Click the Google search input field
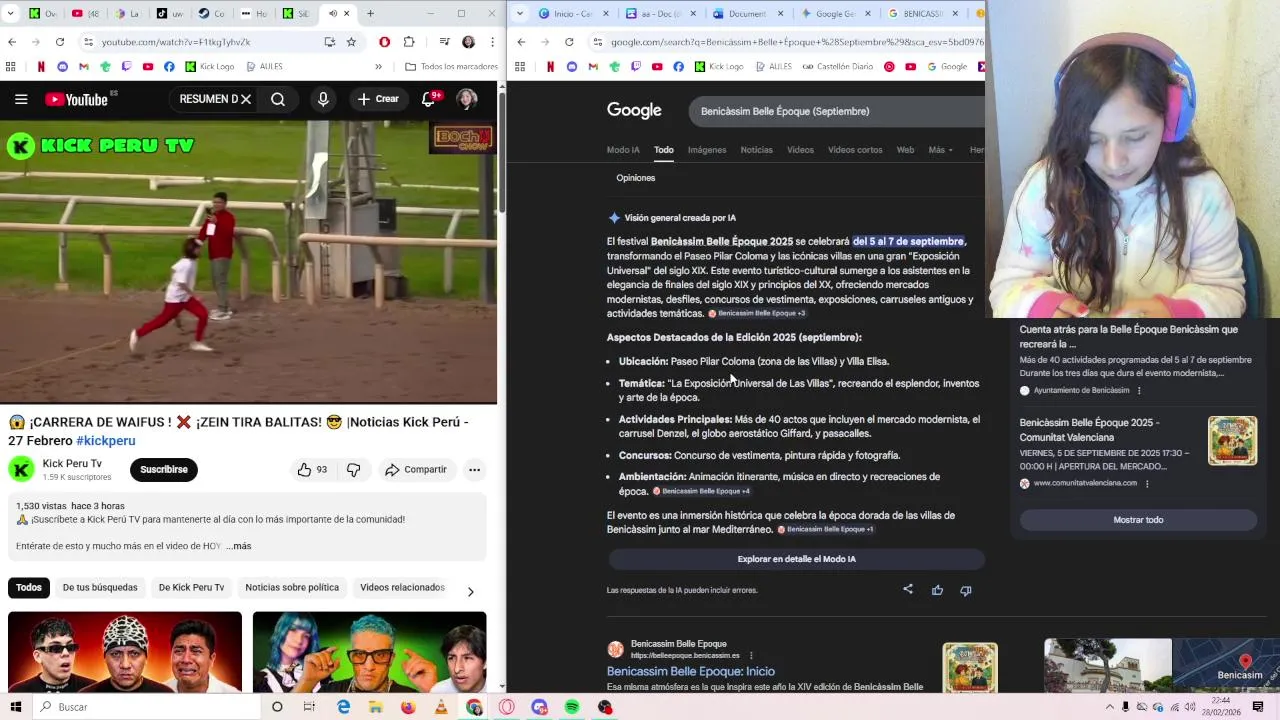1280x720 pixels. point(837,111)
